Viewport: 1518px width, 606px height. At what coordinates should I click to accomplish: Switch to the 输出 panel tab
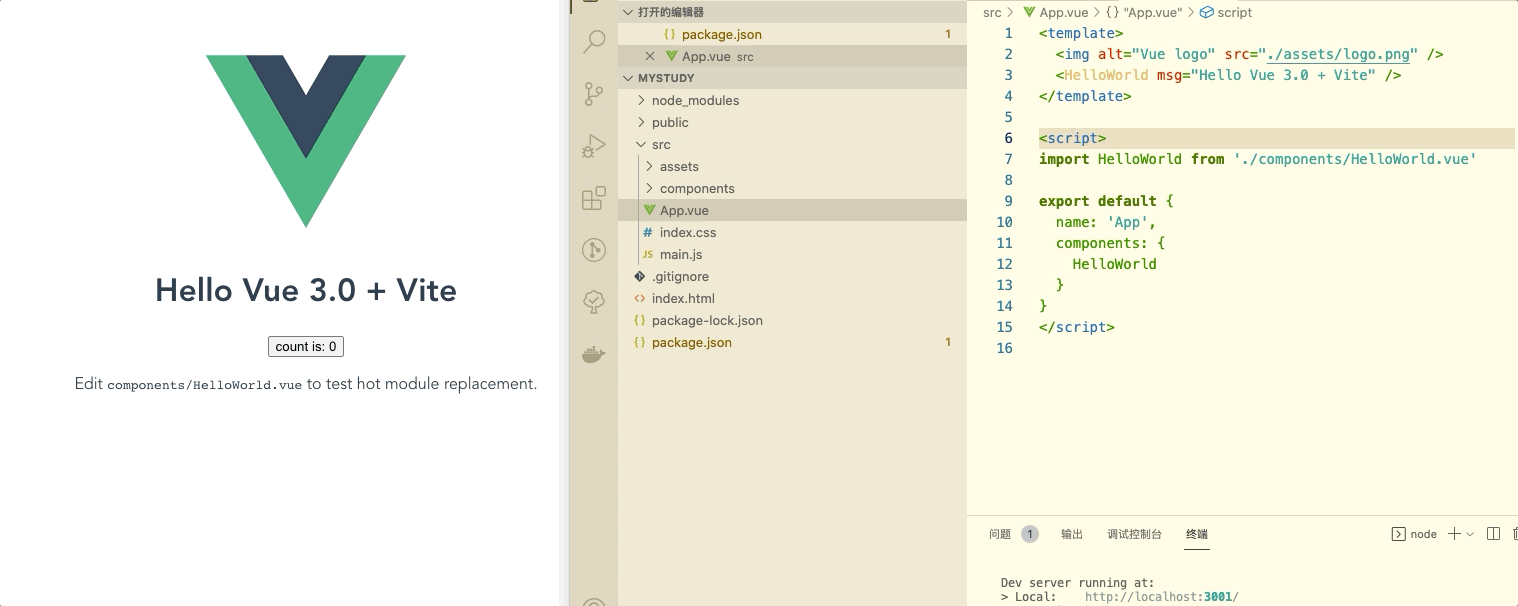pos(1072,534)
